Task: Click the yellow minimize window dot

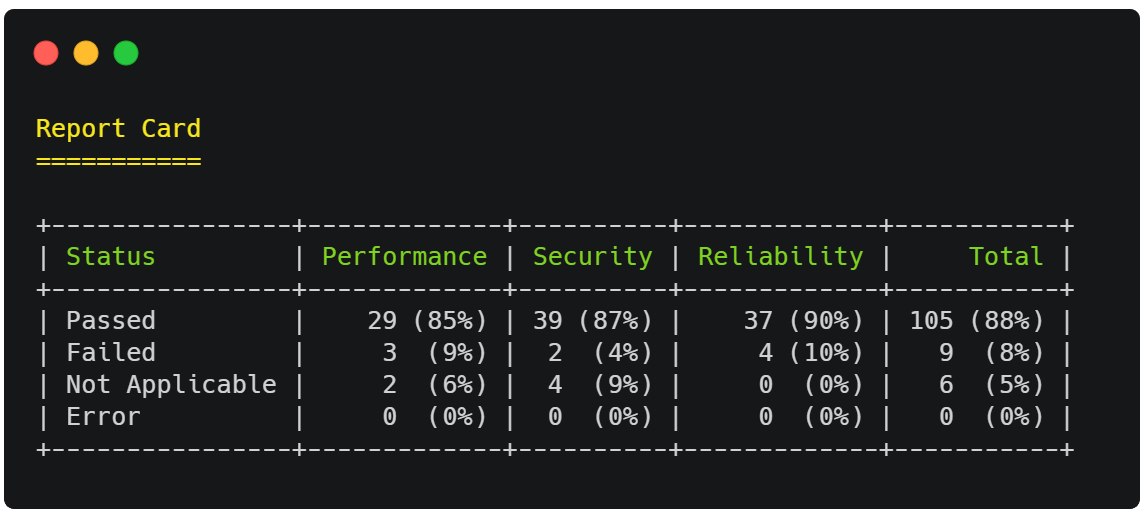Action: click(x=86, y=53)
